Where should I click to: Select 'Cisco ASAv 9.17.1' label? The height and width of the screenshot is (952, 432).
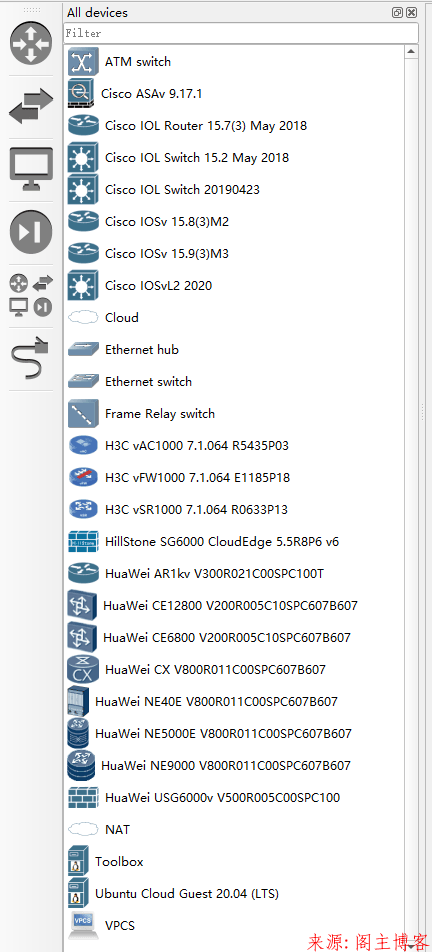pos(152,94)
